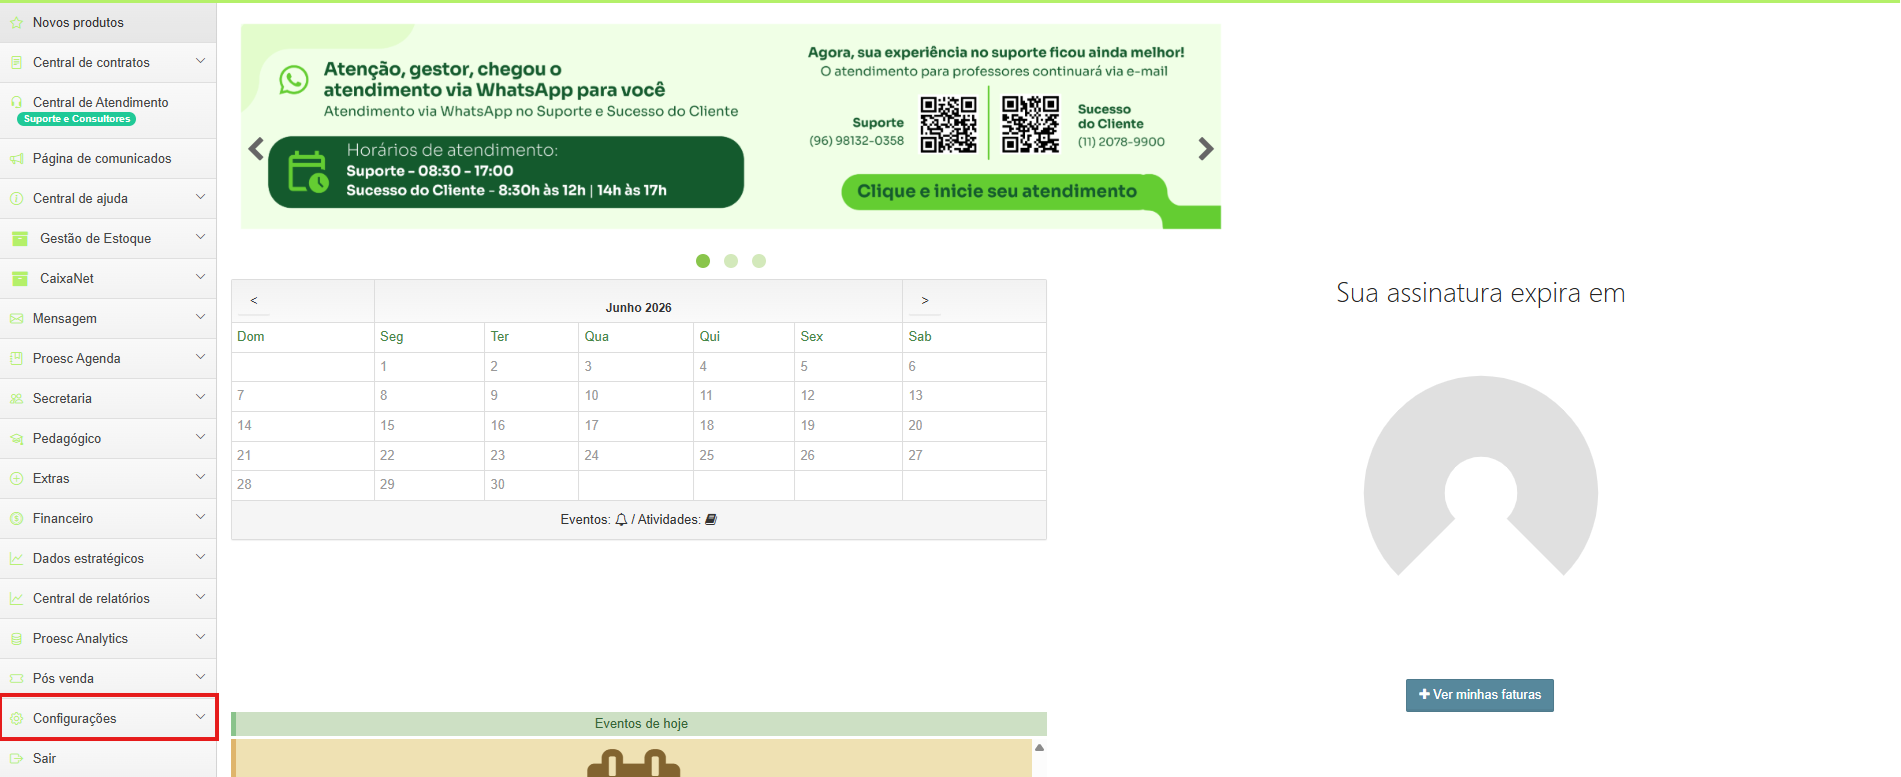The image size is (1901, 777).
Task: Click the Eventos de hoje header
Action: tap(639, 724)
